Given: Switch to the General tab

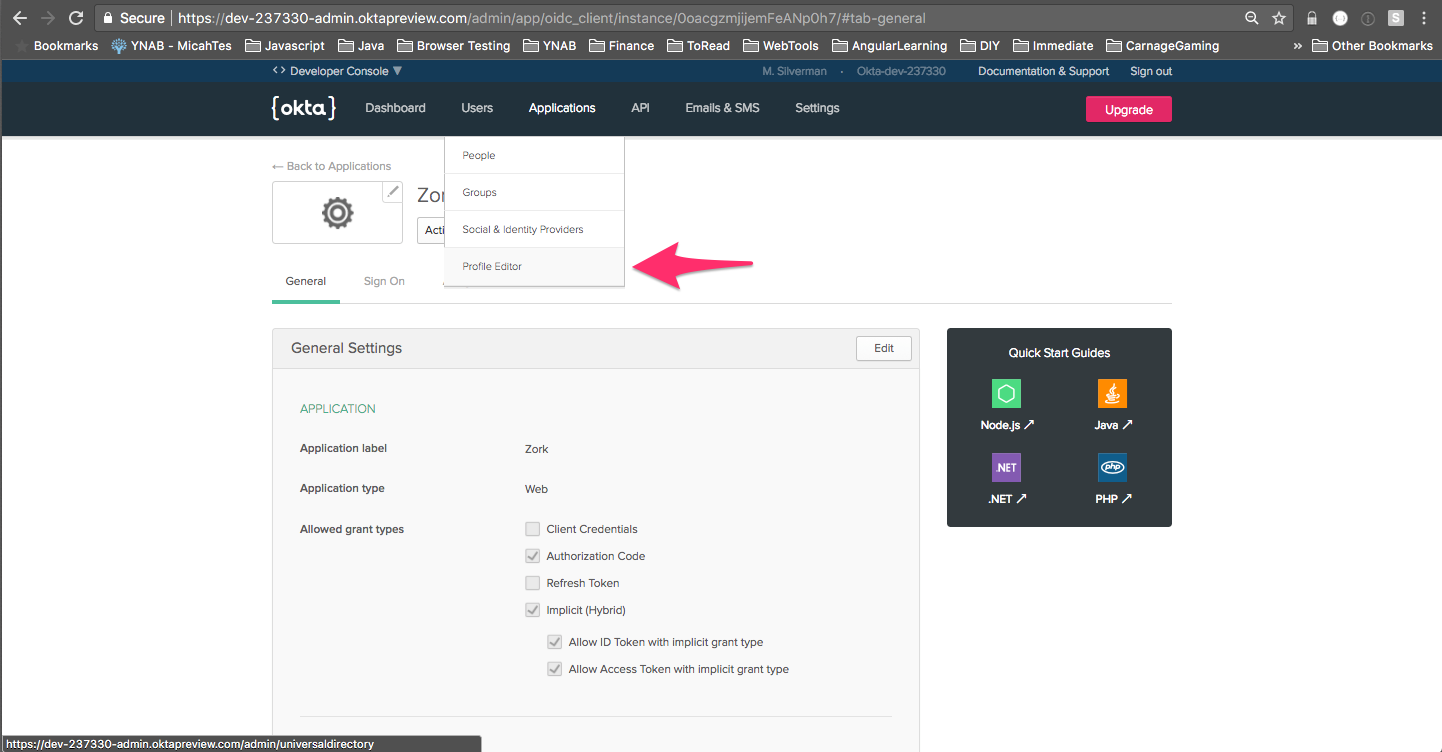Looking at the screenshot, I should point(306,281).
